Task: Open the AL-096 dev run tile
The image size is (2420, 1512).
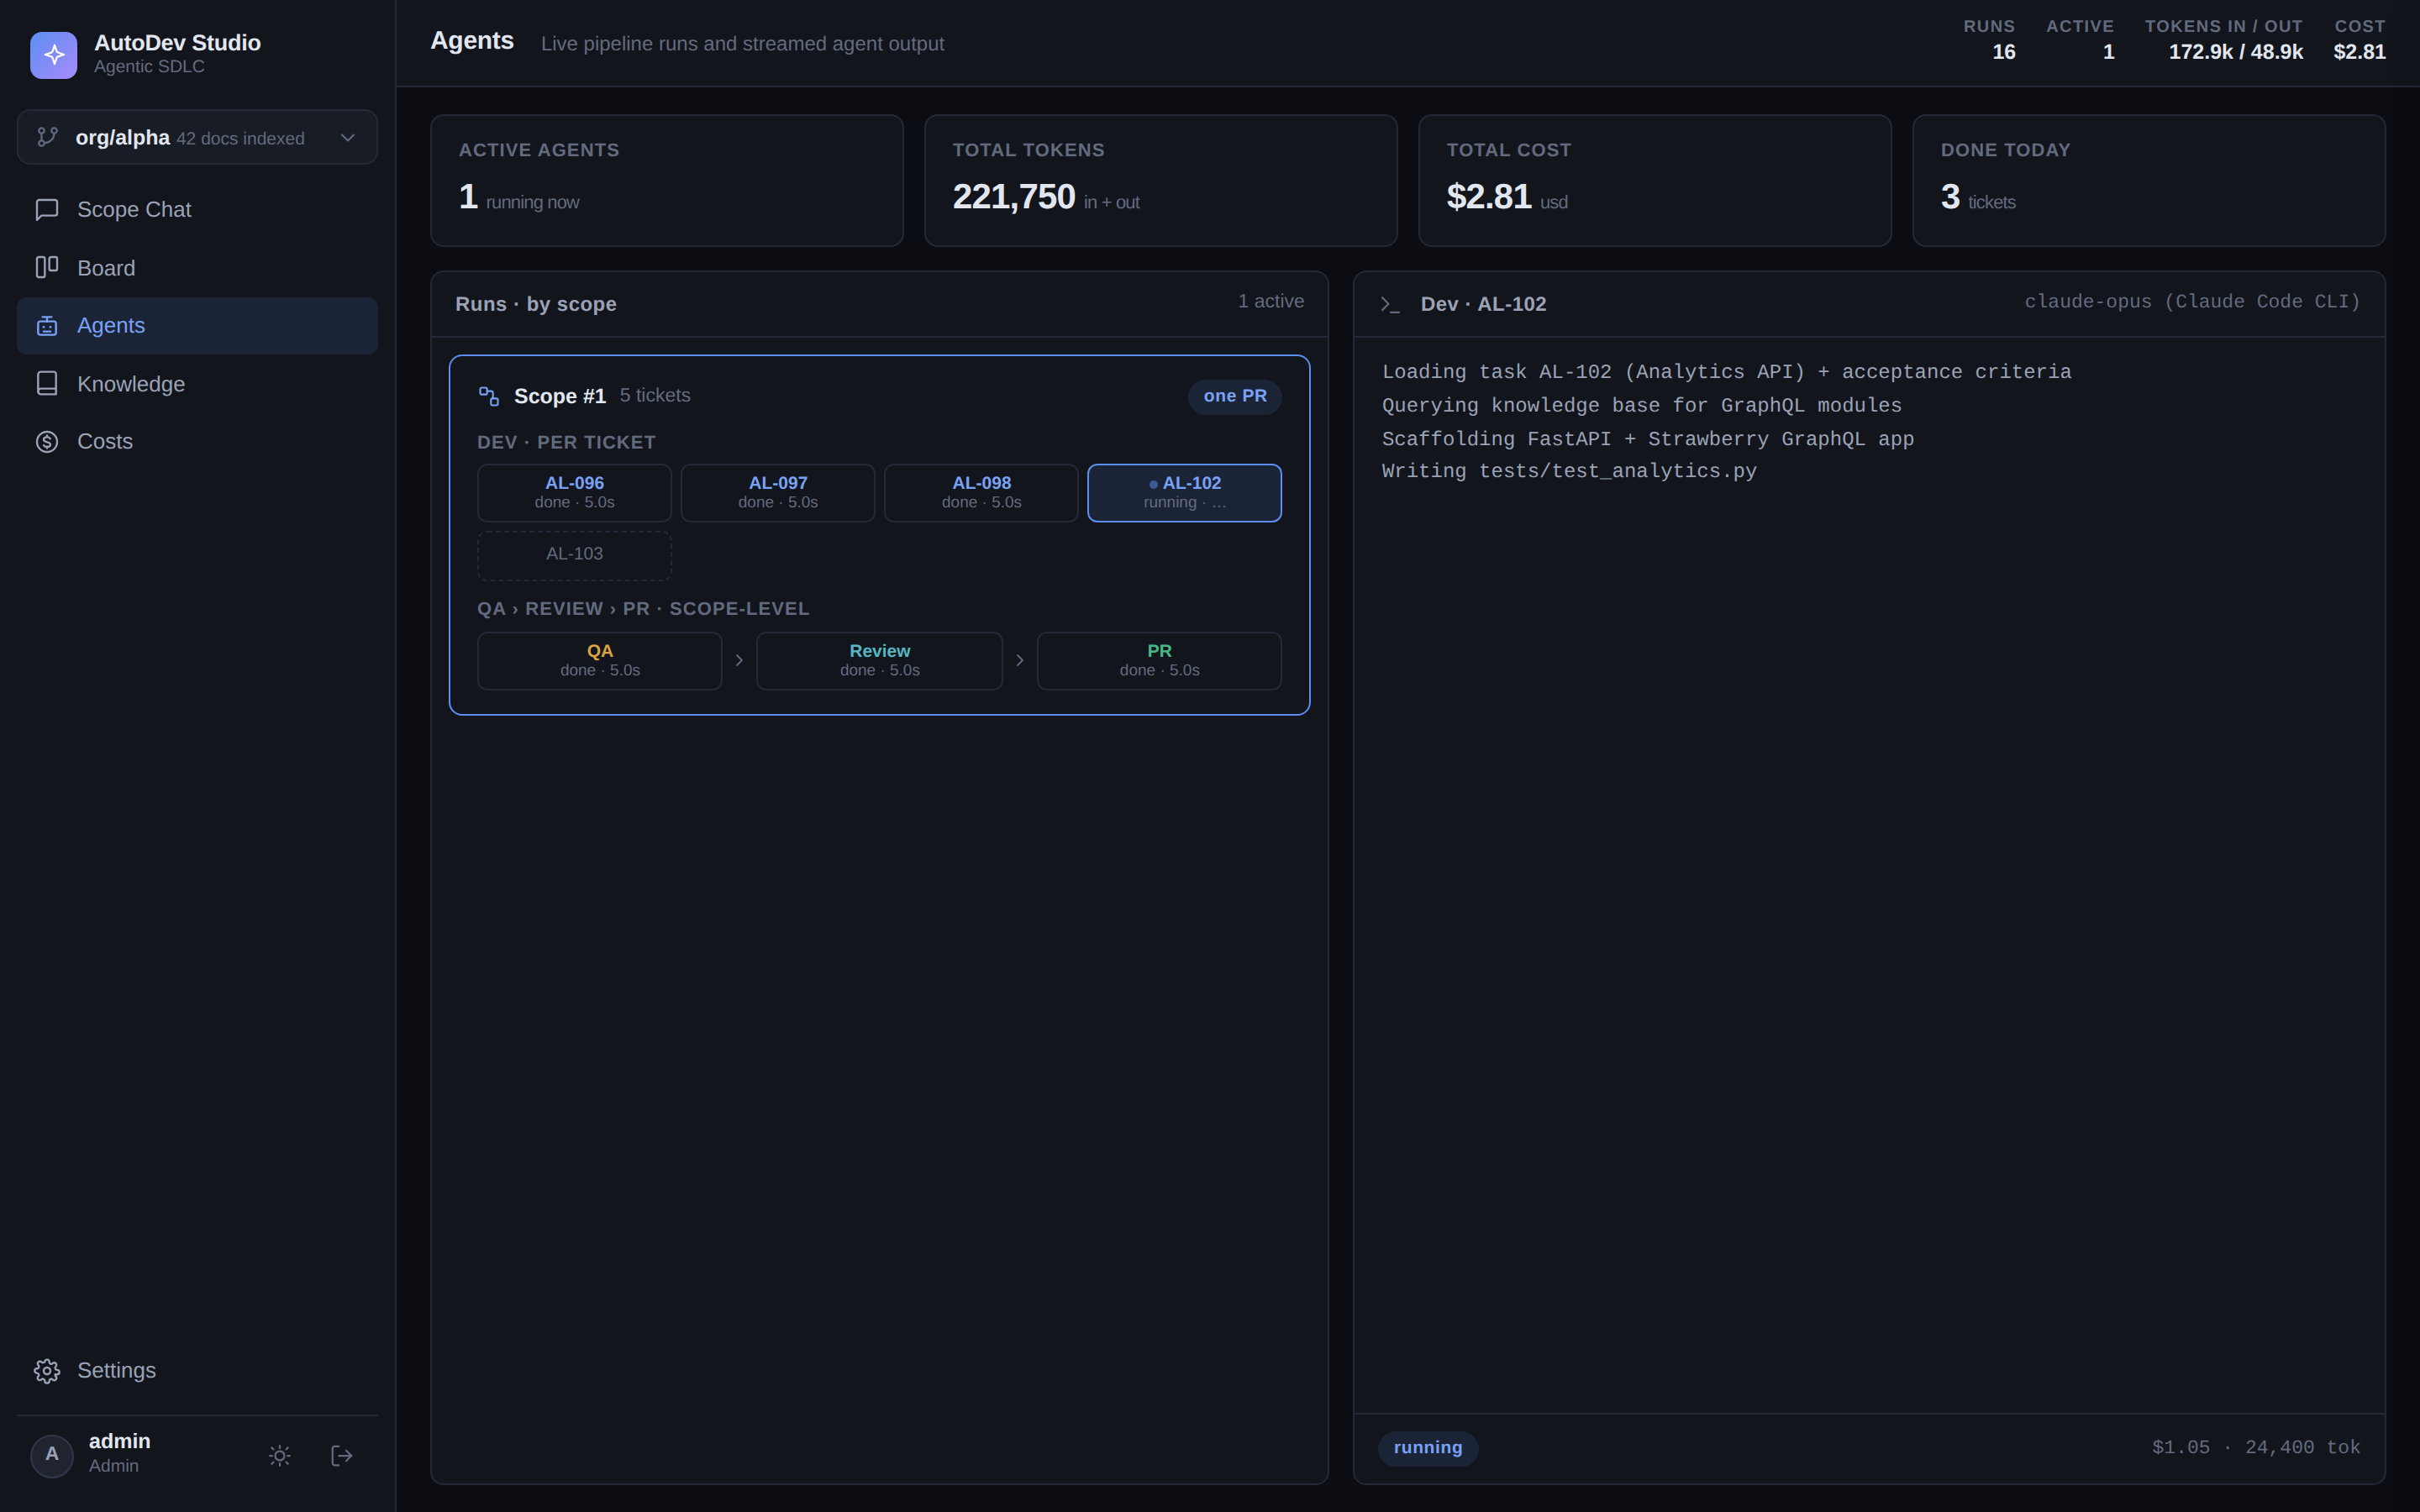Action: 574,493
